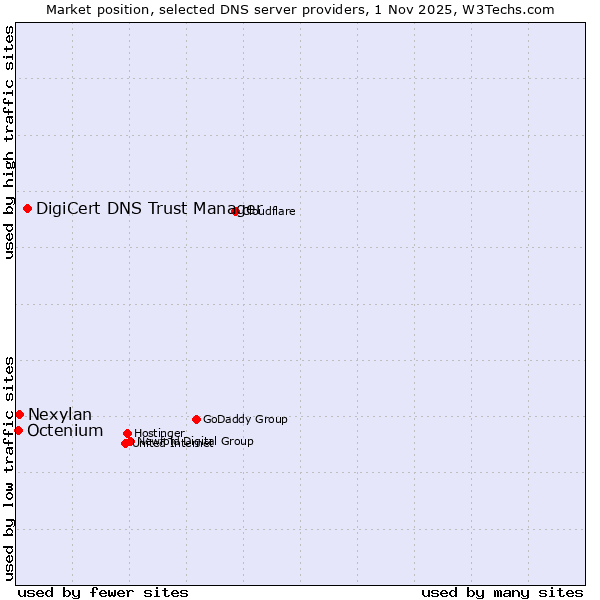Click the GoDaddy Group label
The width and height of the screenshot is (600, 600).
[245, 420]
